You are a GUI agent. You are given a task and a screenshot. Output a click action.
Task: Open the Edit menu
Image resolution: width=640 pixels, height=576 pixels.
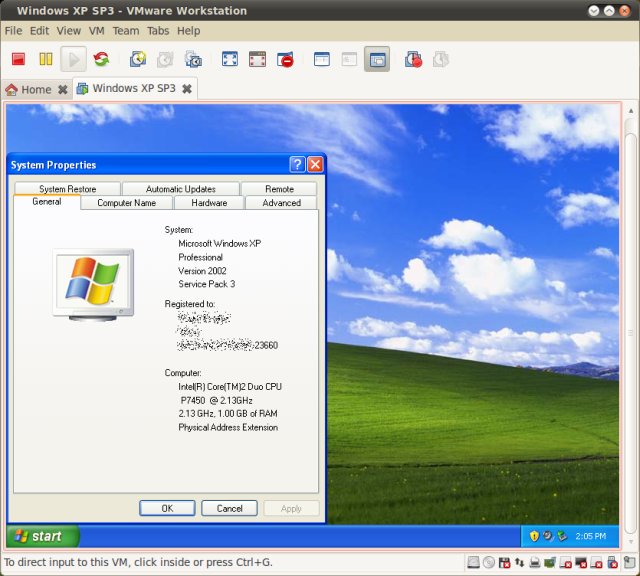point(39,31)
